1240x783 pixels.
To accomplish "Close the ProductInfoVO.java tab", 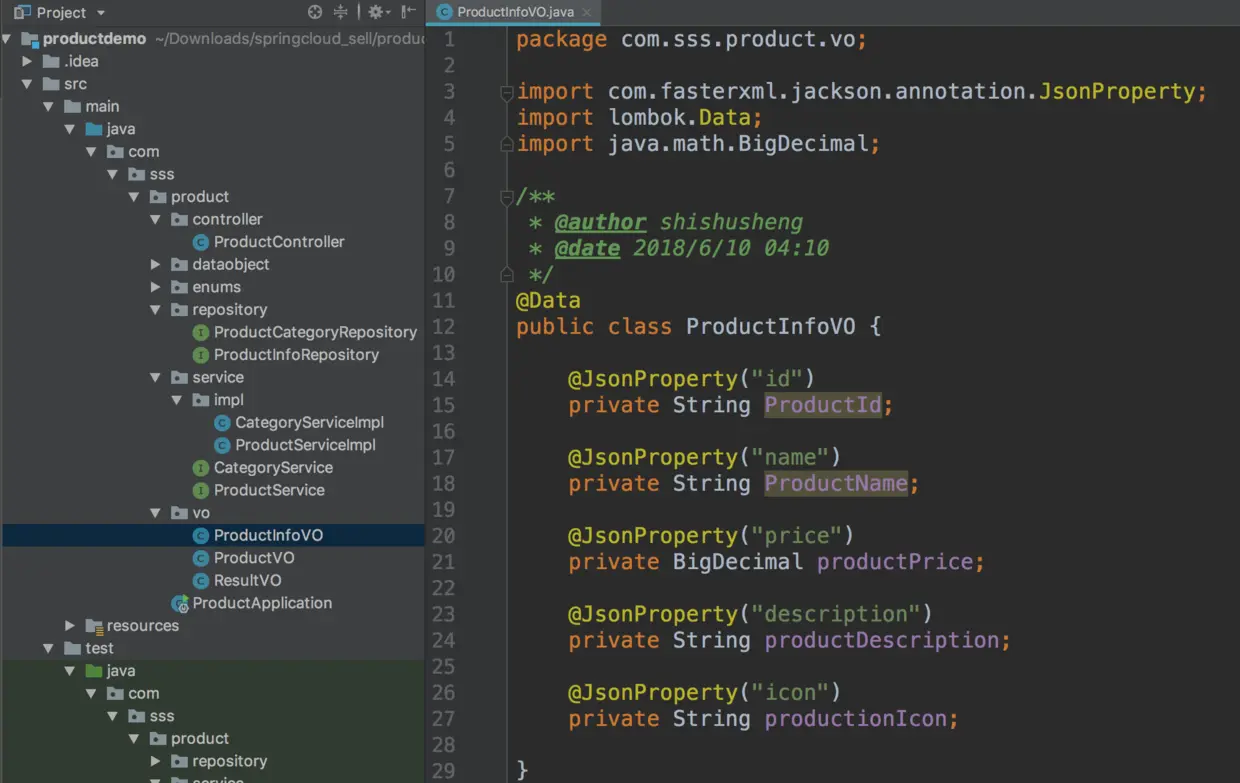I will coord(587,13).
